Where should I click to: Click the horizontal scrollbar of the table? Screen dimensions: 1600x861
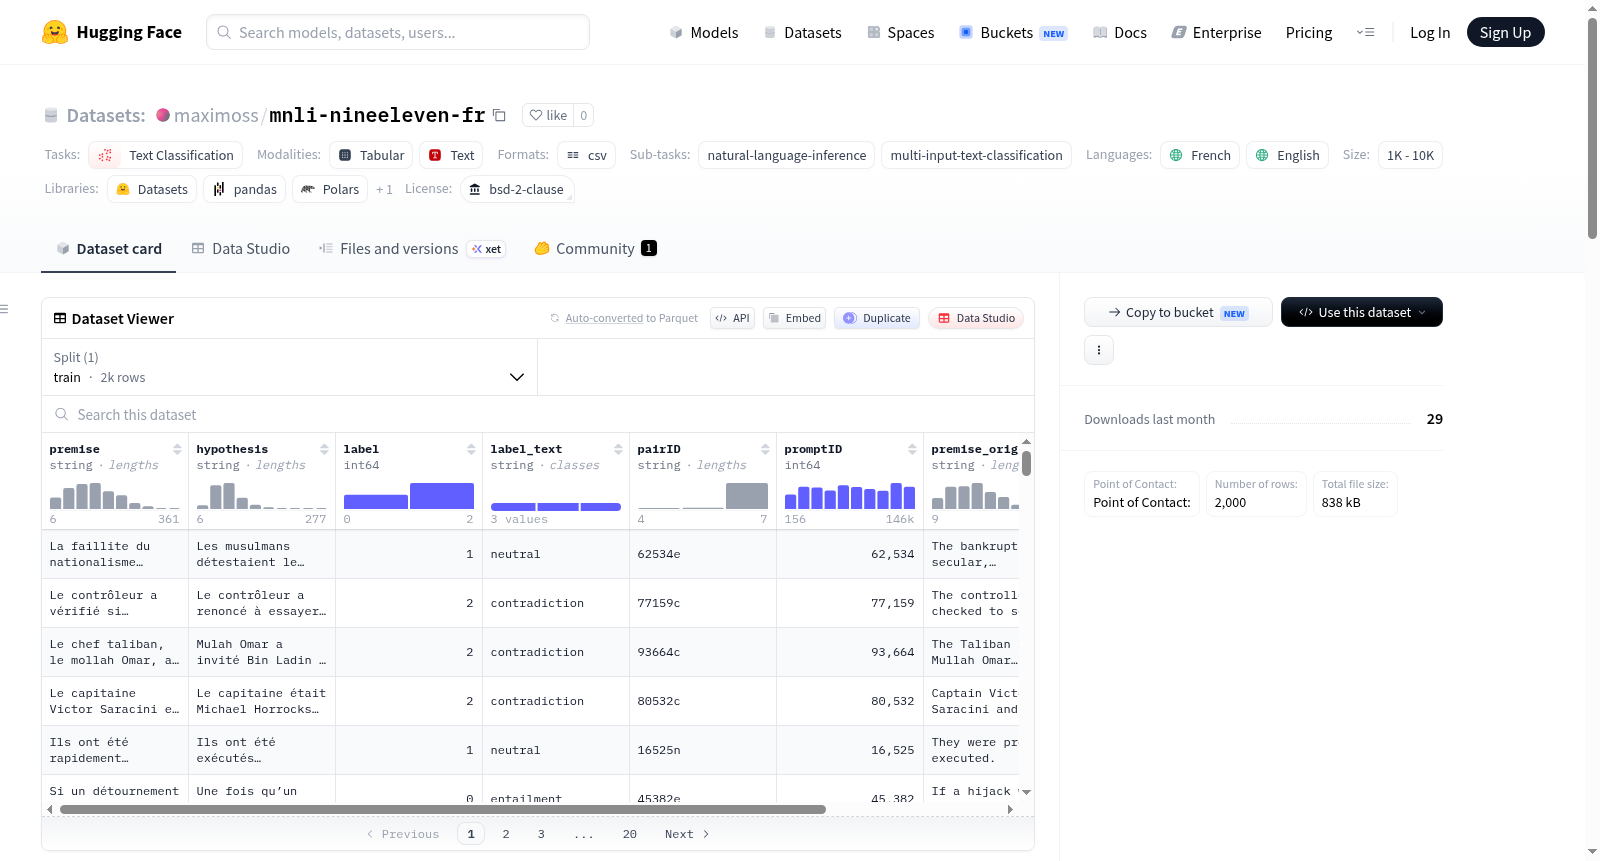(442, 809)
